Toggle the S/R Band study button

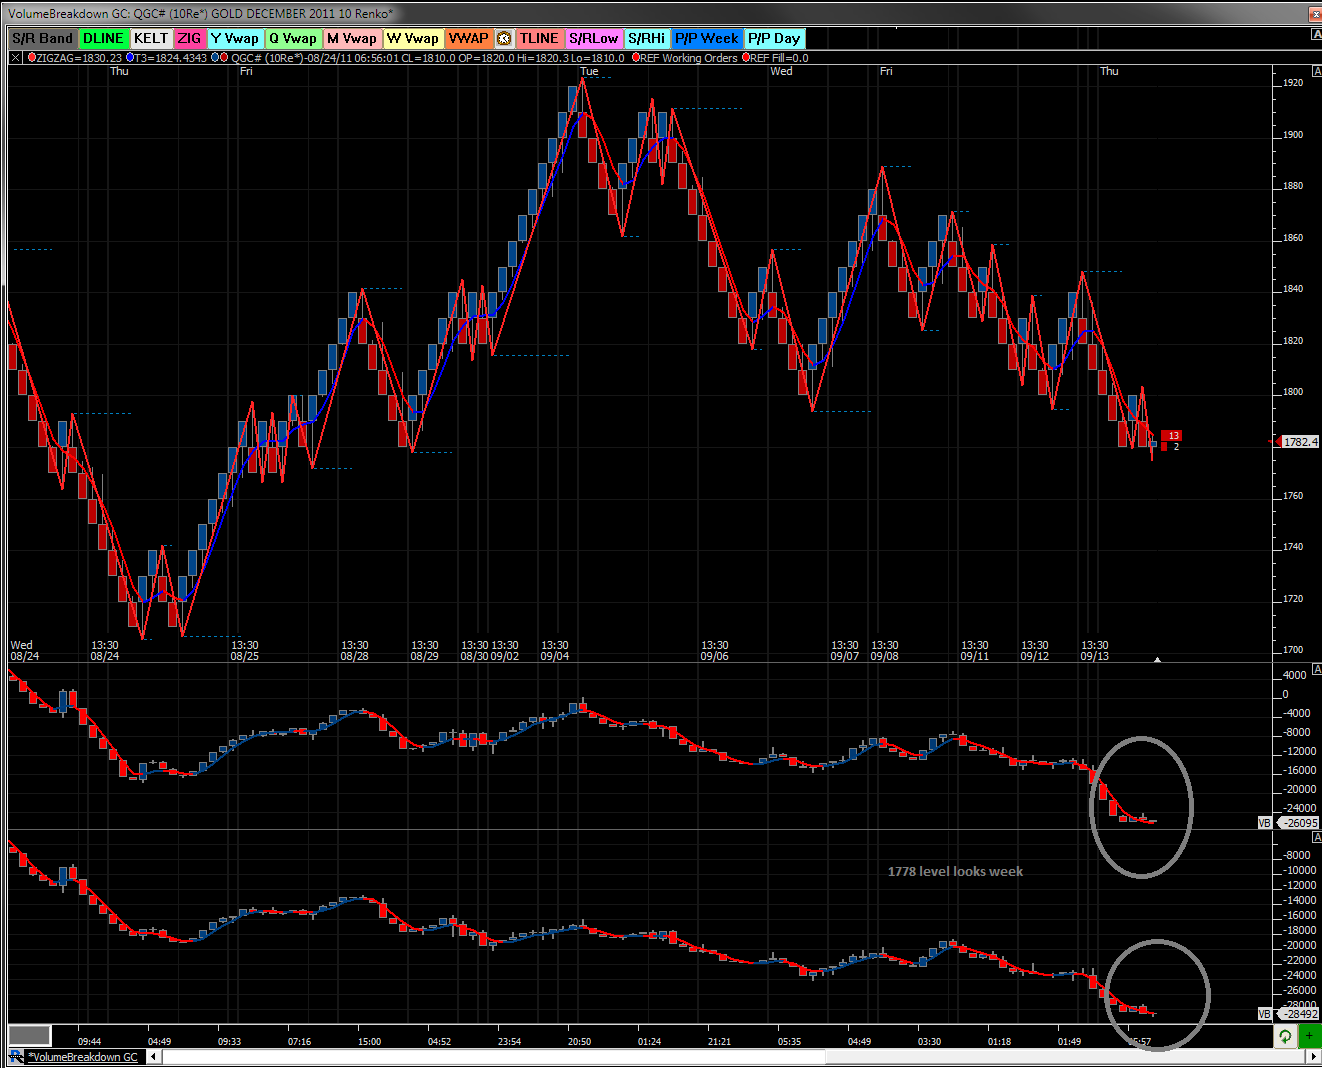tap(43, 38)
